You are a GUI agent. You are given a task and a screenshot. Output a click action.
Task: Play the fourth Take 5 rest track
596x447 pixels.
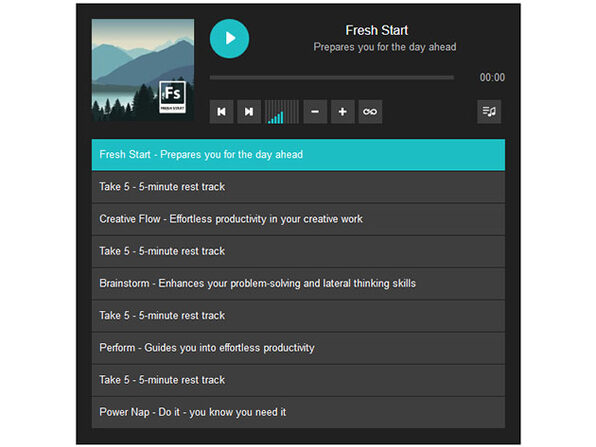pyautogui.click(x=298, y=380)
